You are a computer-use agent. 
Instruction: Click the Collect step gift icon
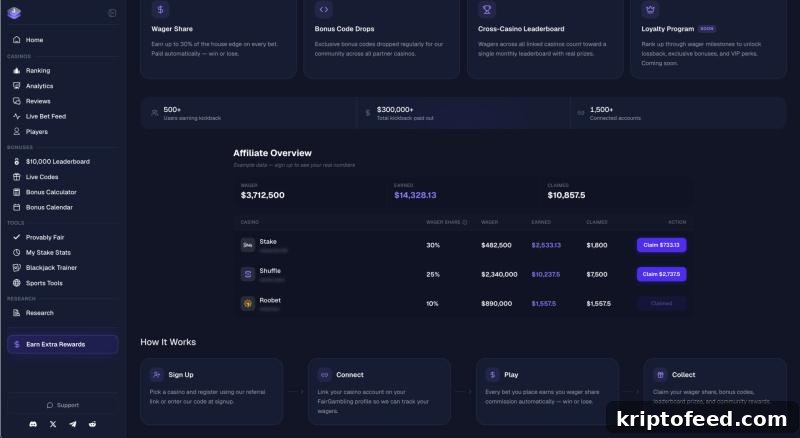tap(660, 374)
